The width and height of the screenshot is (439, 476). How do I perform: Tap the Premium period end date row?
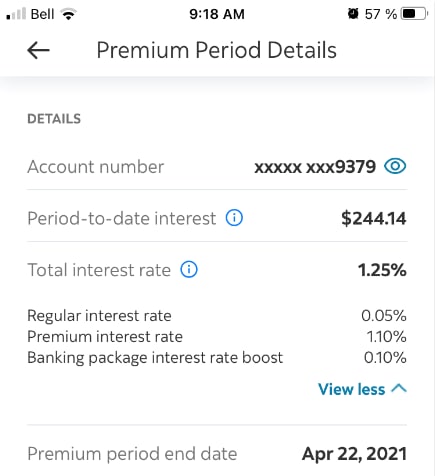coord(217,454)
